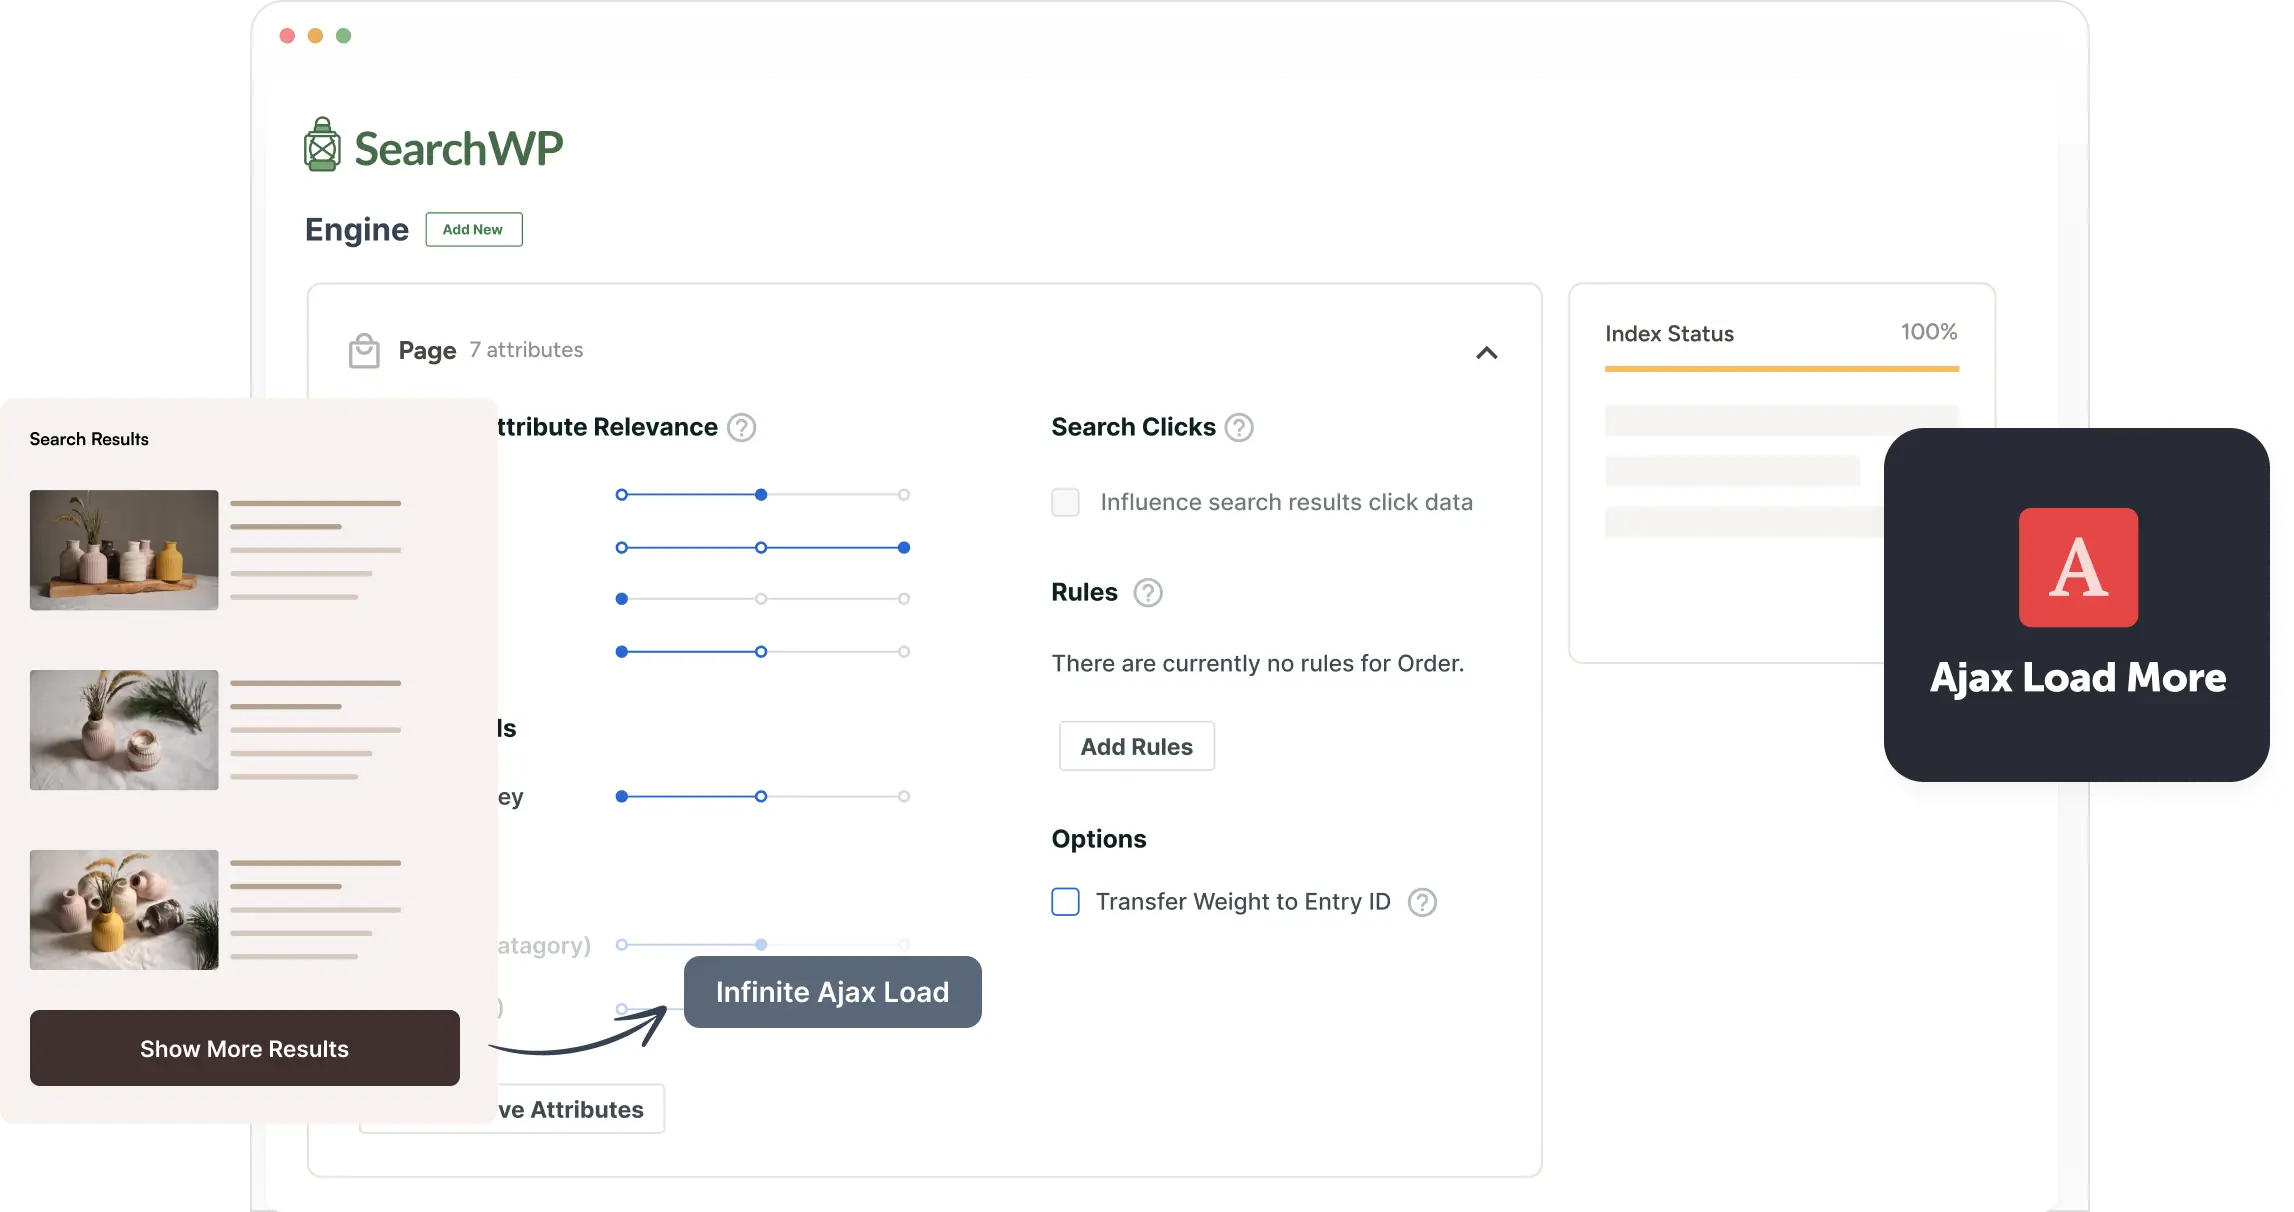Click the Page shopping bag icon

tap(364, 350)
